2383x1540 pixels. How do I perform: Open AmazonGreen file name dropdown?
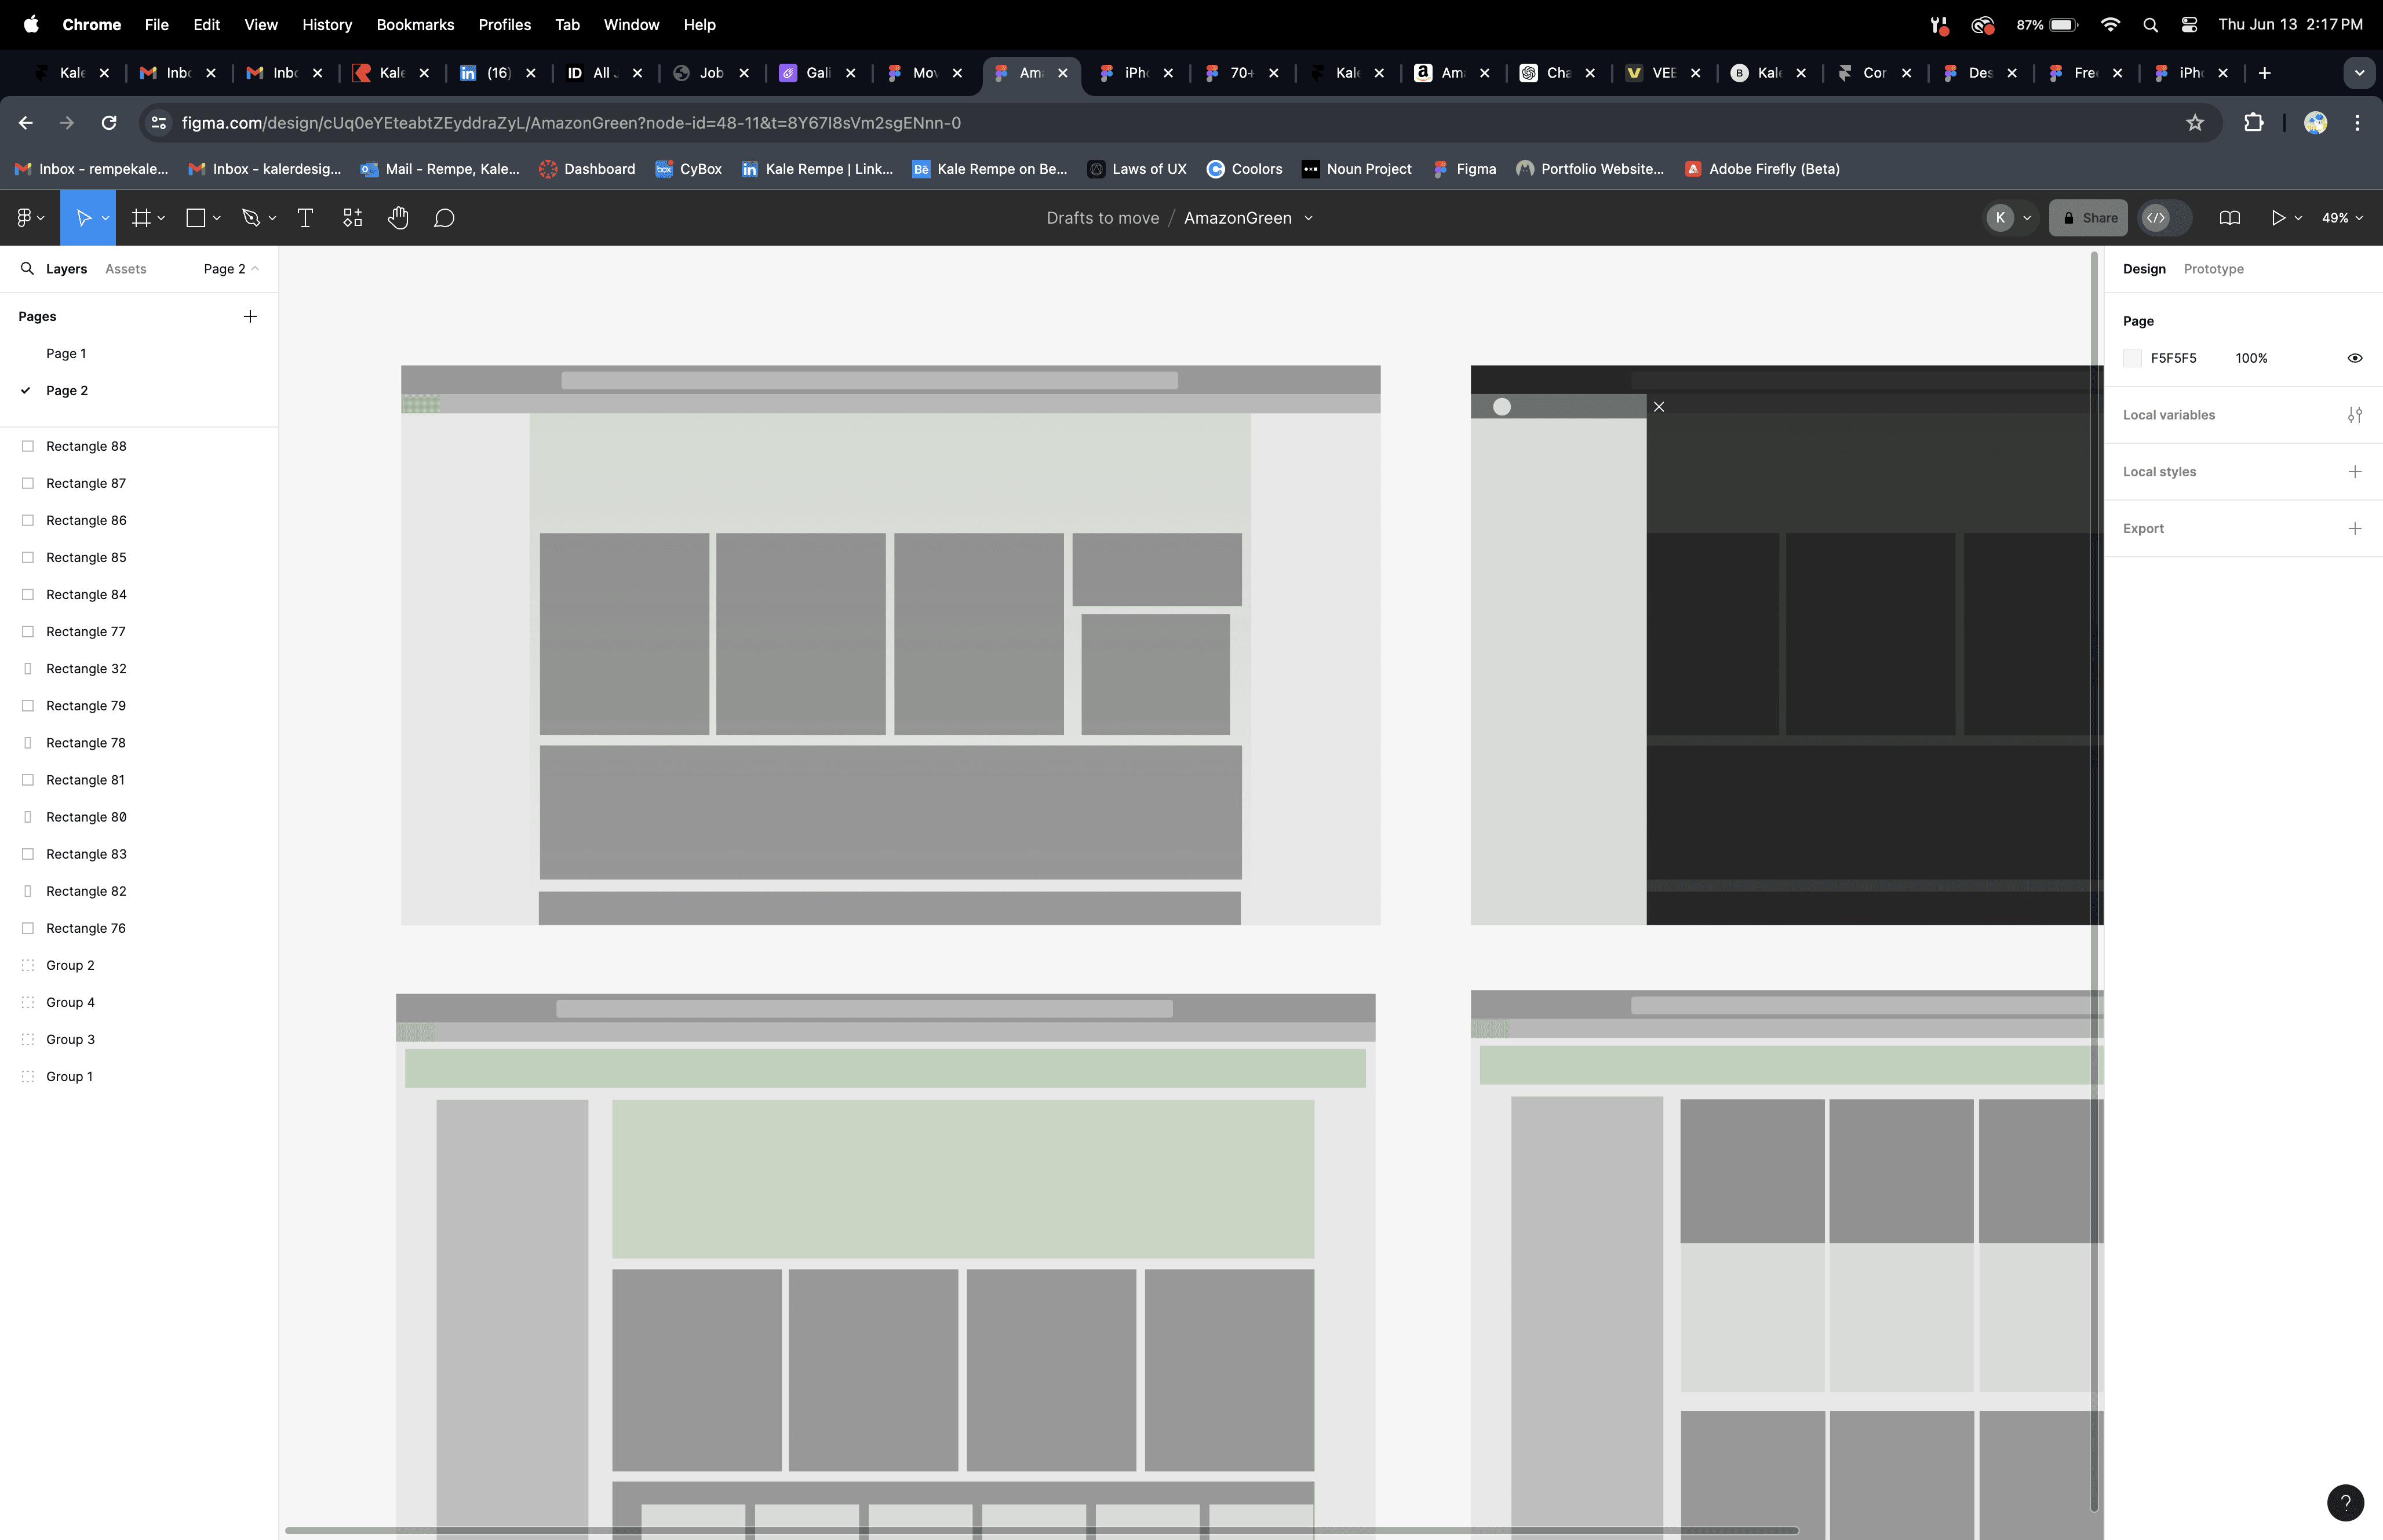point(1308,218)
